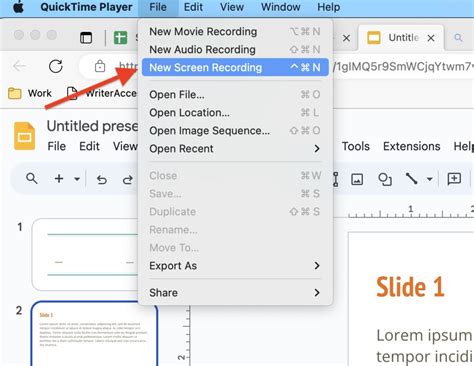
Task: Click the padlock site info icon
Action: [x=100, y=66]
